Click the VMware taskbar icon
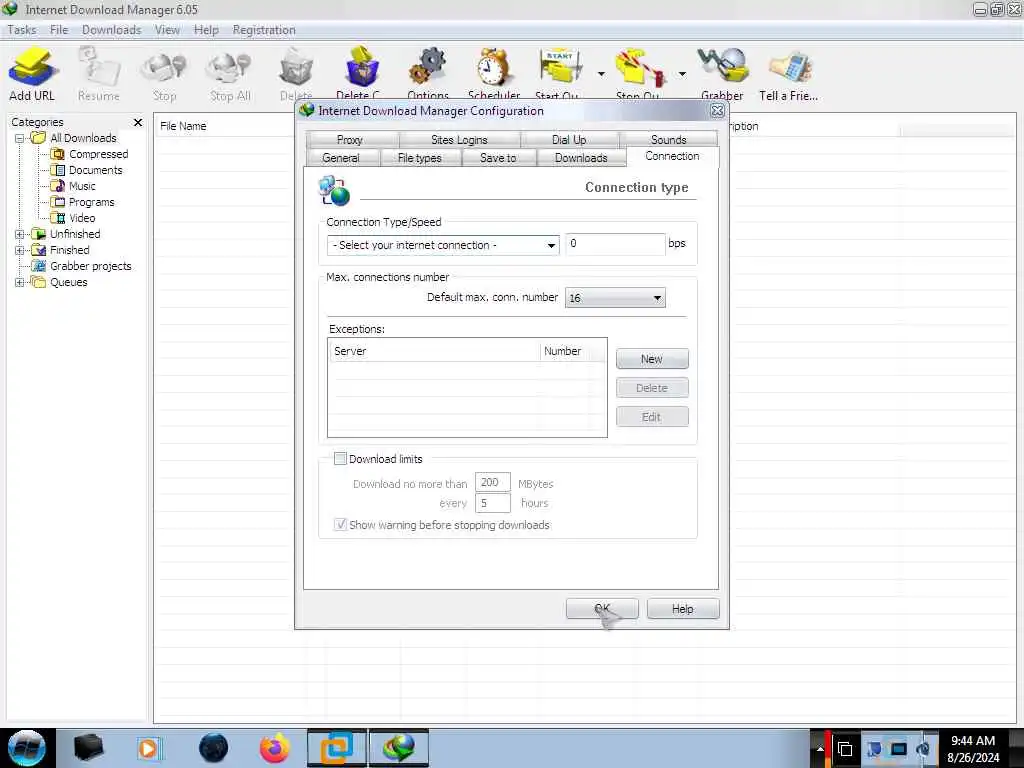1024x768 pixels. coord(336,748)
